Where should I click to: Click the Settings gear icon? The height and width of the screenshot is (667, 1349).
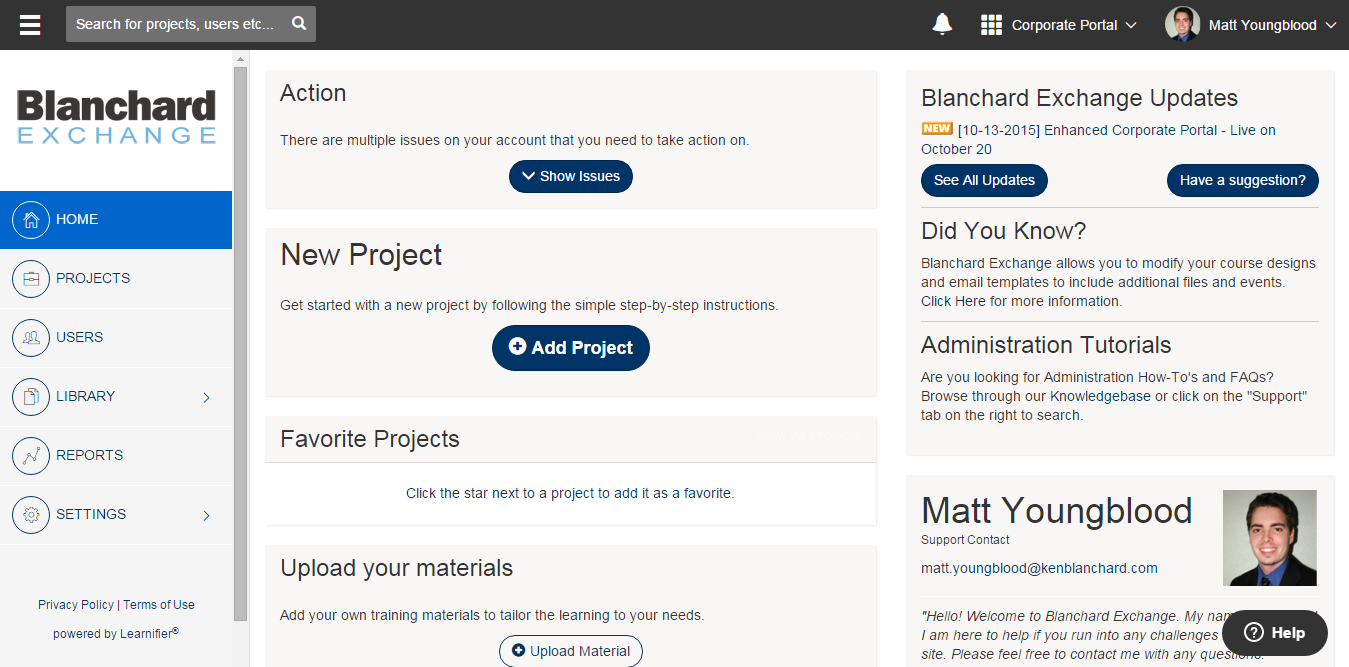tap(31, 515)
